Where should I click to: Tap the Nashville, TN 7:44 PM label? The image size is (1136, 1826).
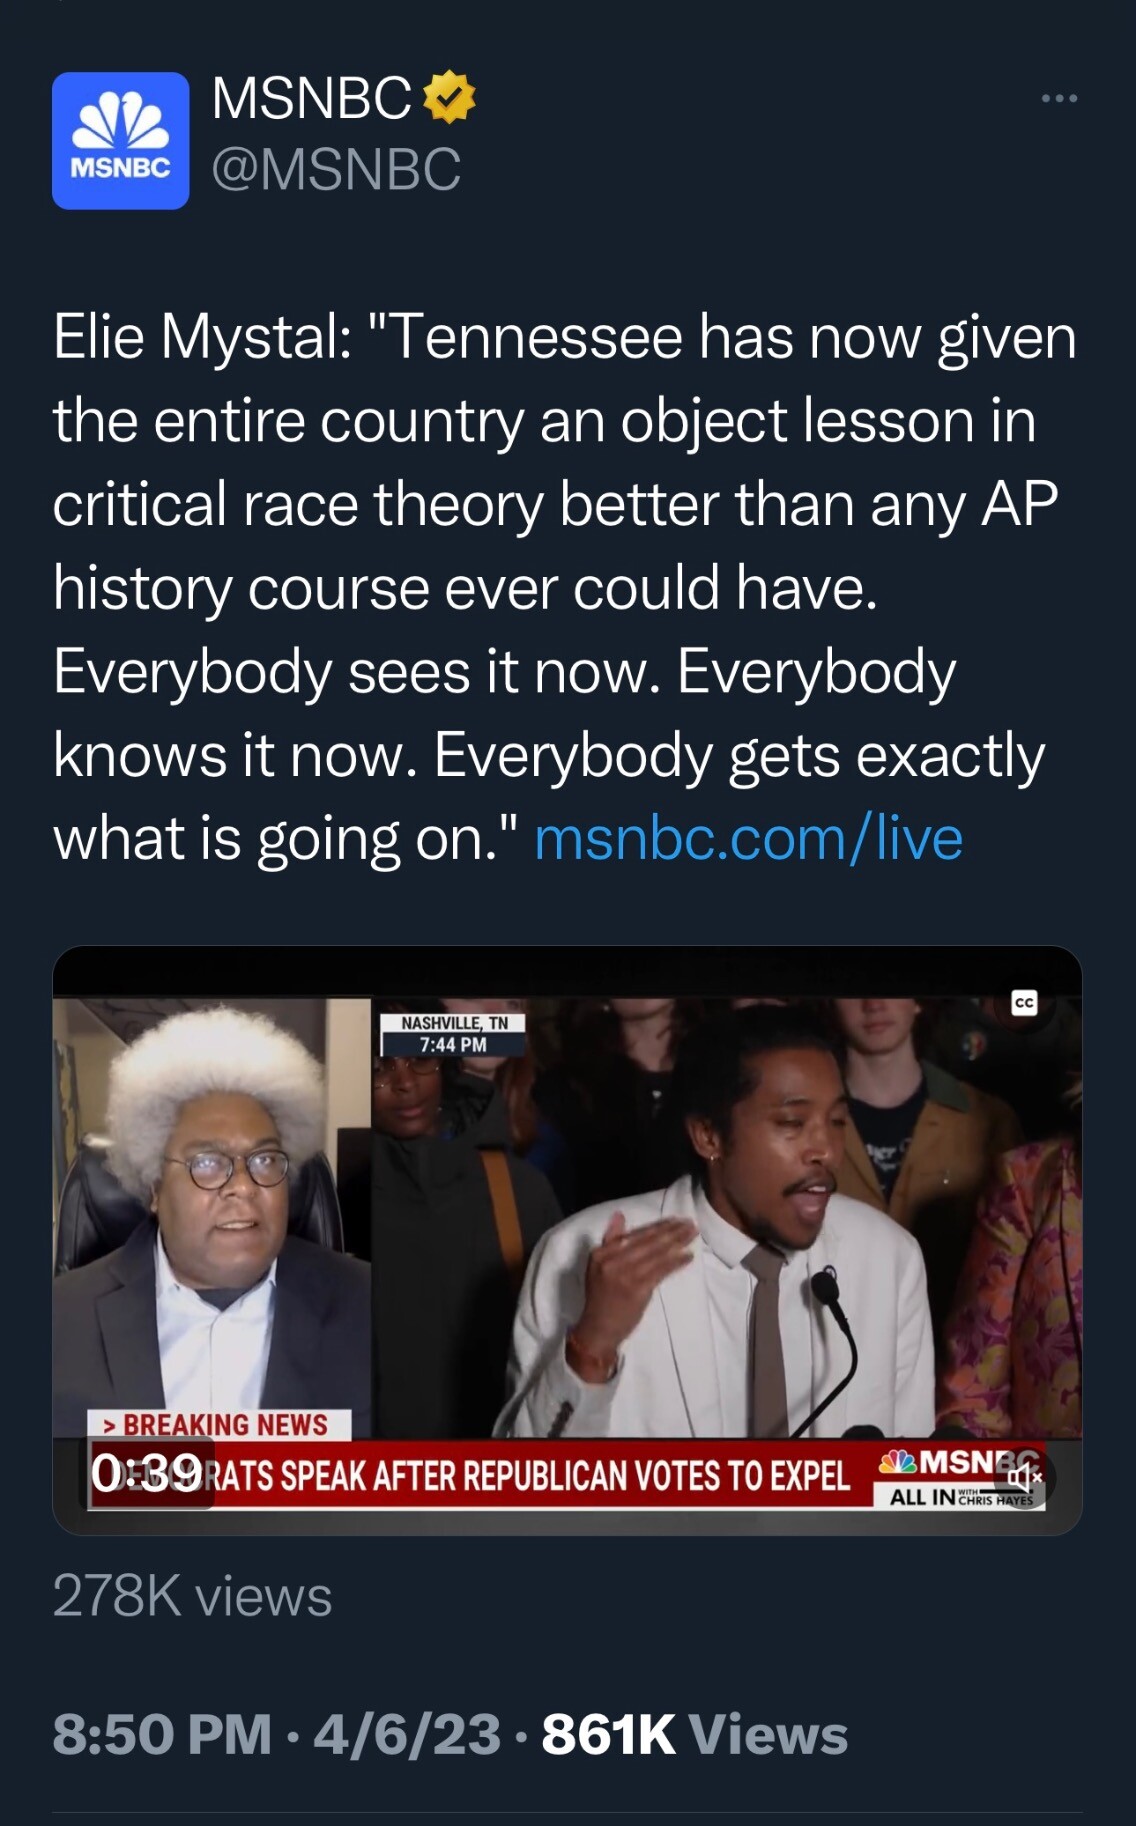coord(453,1034)
